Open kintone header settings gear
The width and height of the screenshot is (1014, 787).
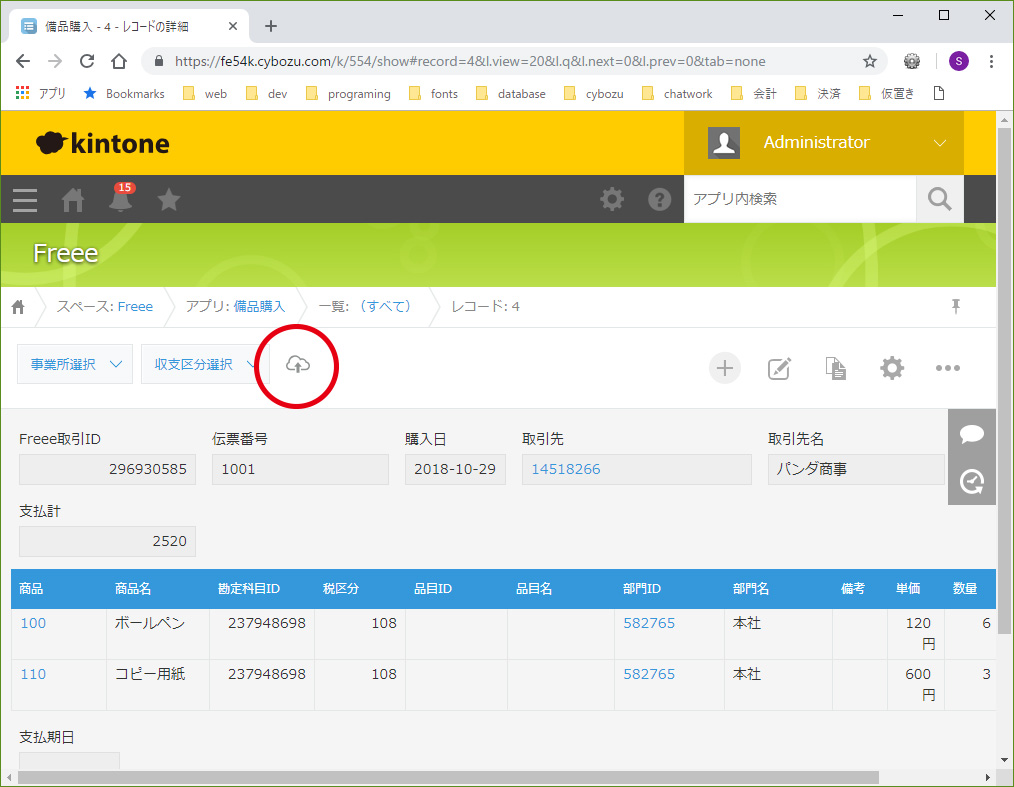612,199
